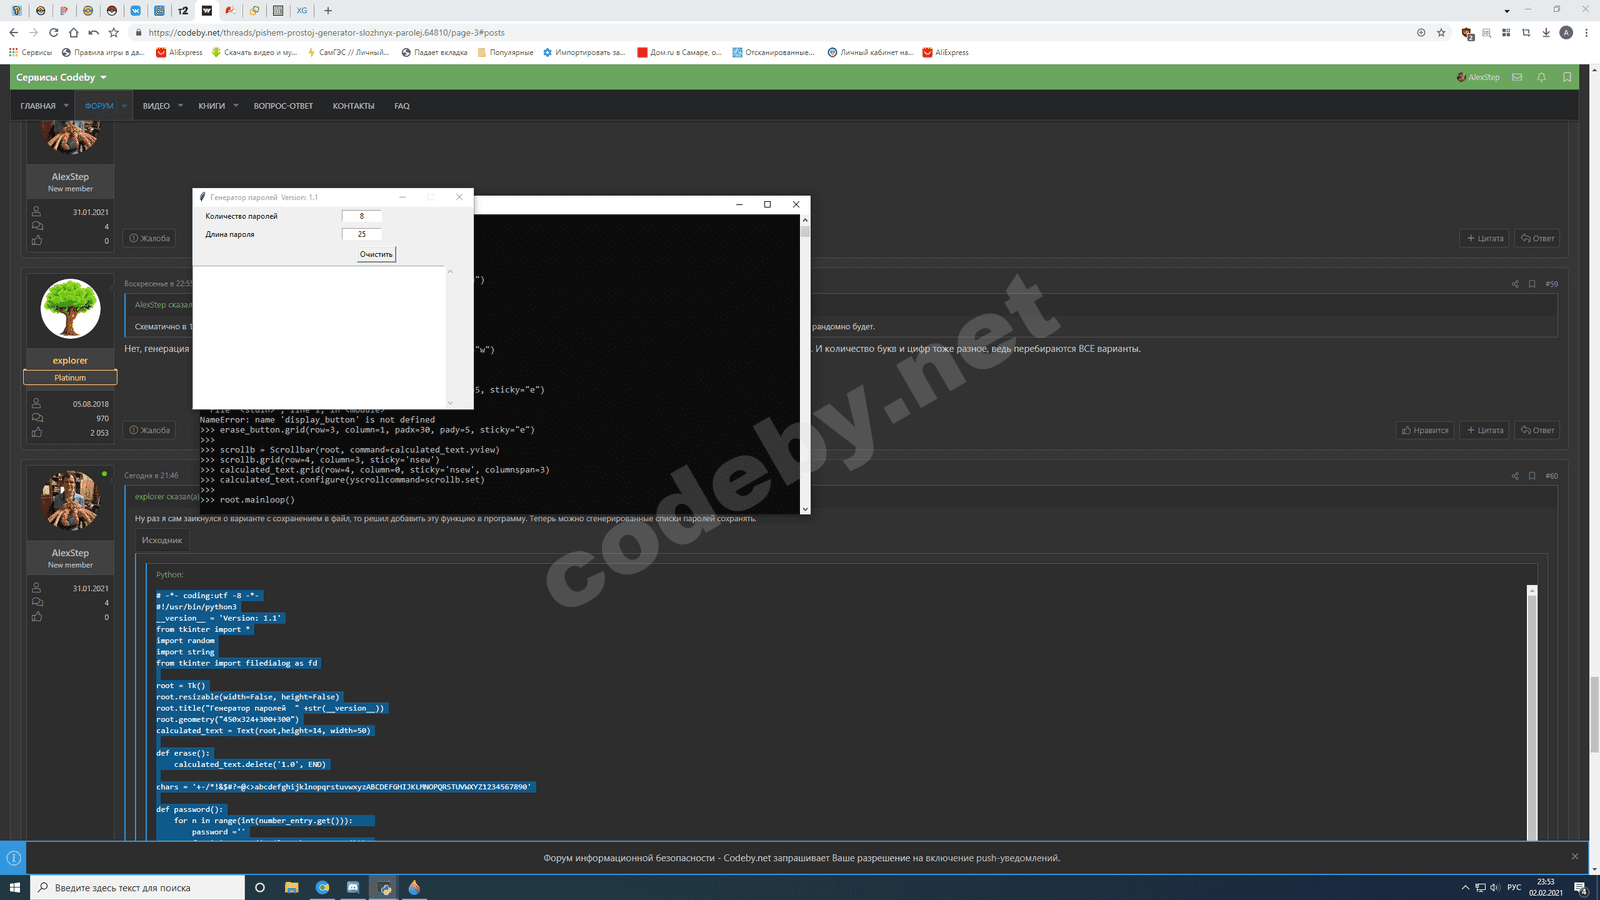
Task: Switch to the VK browser tab
Action: pyautogui.click(x=136, y=11)
